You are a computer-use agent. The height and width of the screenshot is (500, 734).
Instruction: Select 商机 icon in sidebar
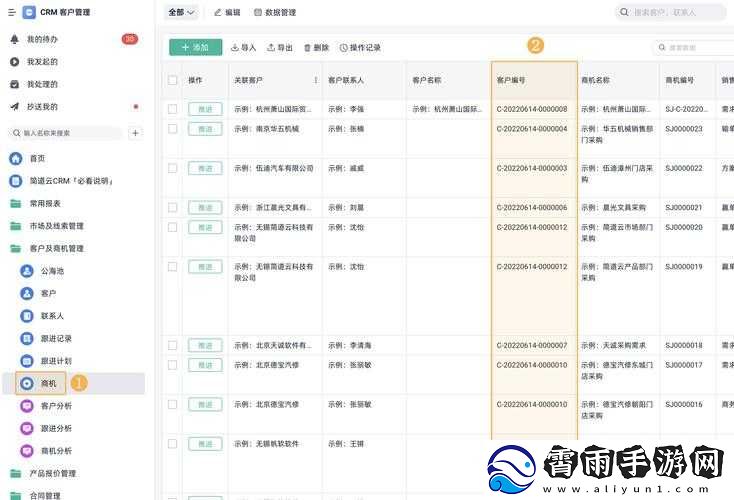coord(27,383)
